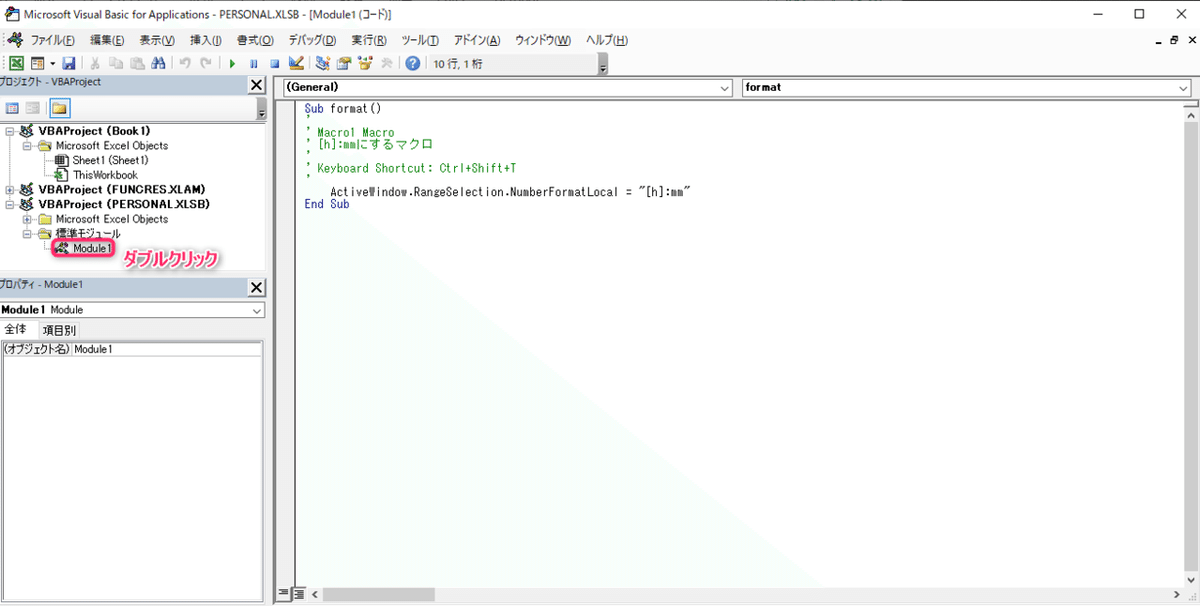1200x606 pixels.
Task: Select ThisWorkbook in project tree
Action: coord(105,175)
